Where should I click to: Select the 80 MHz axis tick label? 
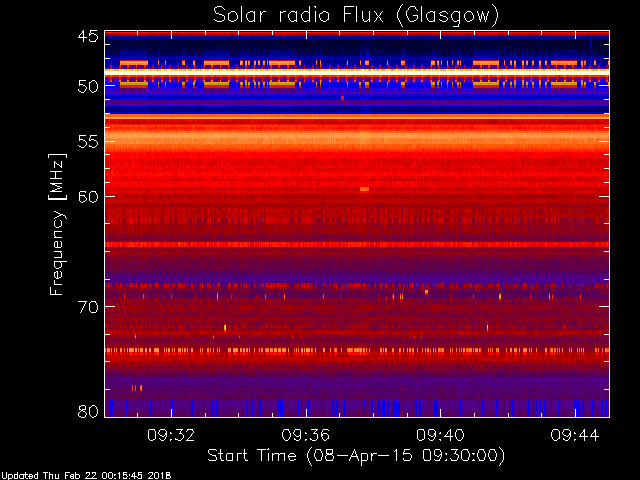click(88, 411)
